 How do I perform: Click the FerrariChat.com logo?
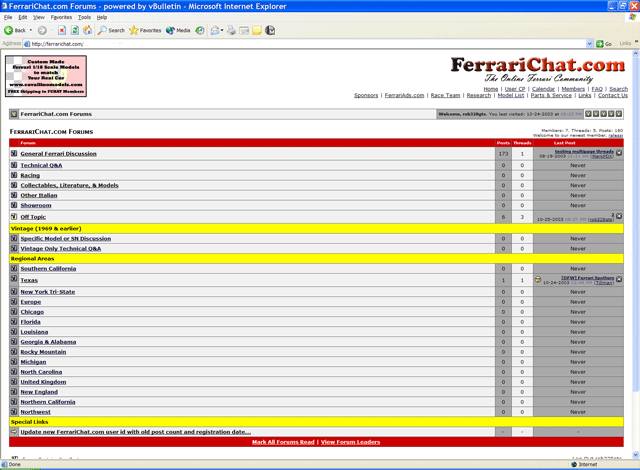pos(537,69)
